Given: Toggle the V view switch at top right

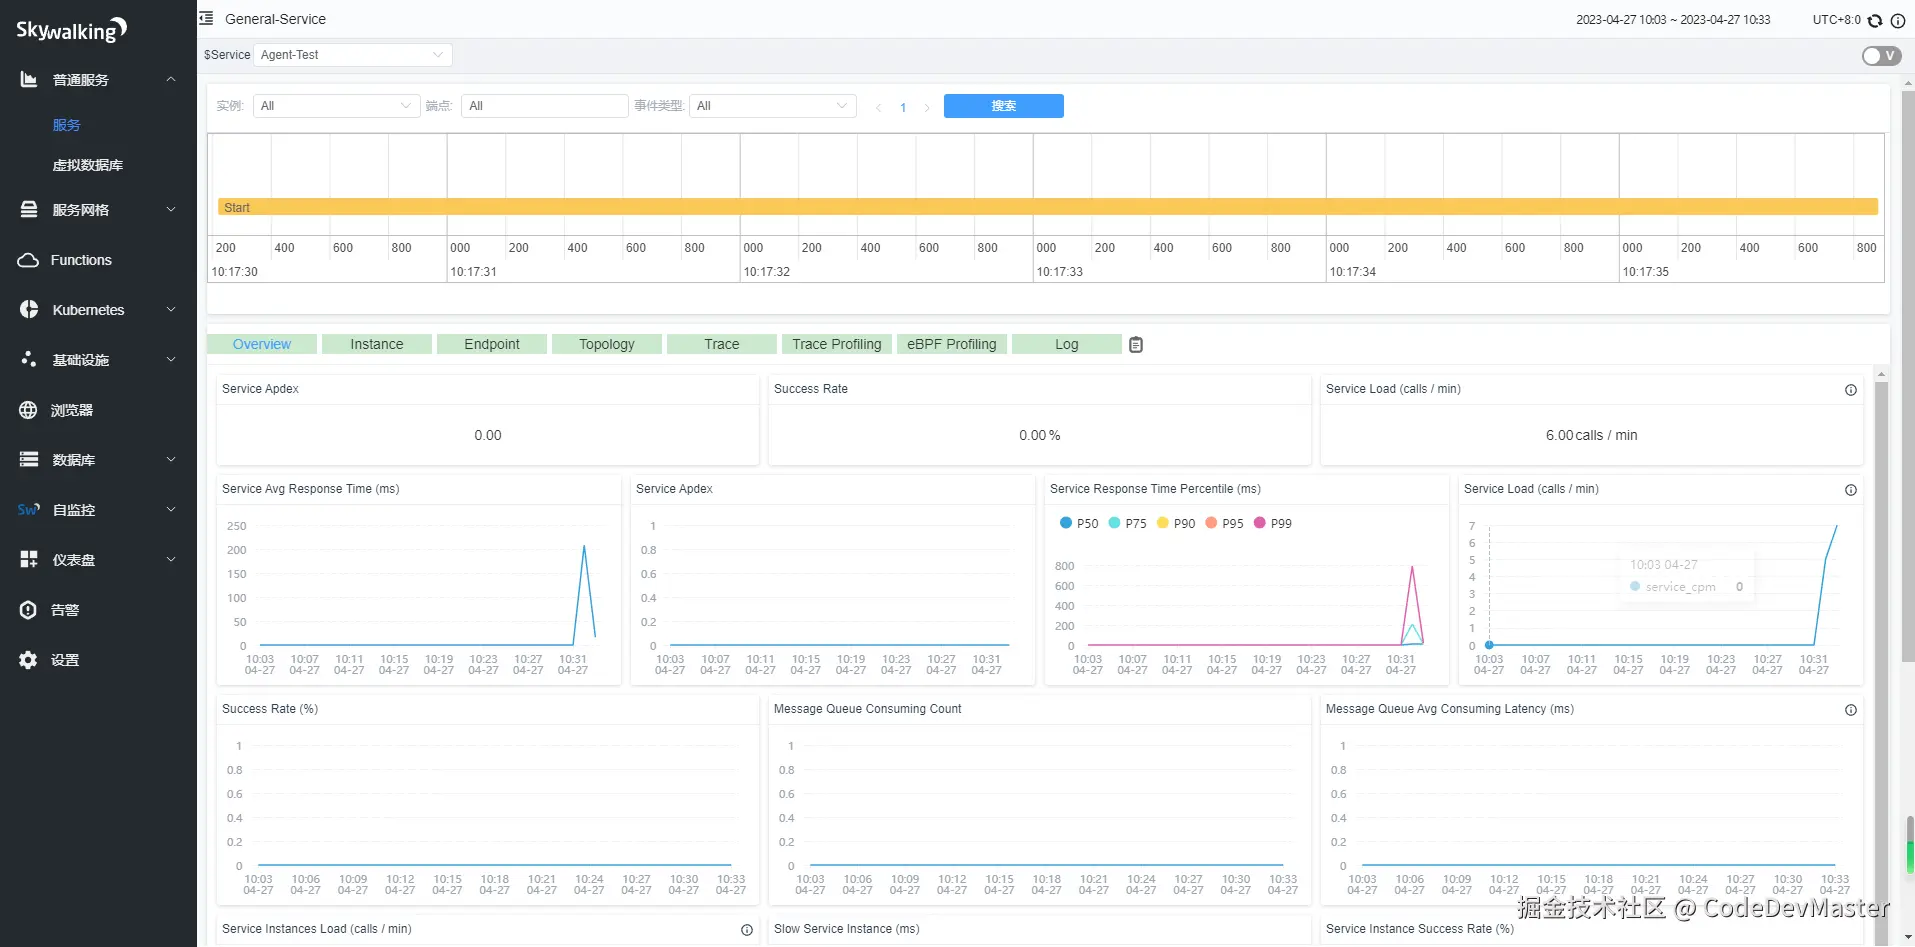Looking at the screenshot, I should point(1880,56).
